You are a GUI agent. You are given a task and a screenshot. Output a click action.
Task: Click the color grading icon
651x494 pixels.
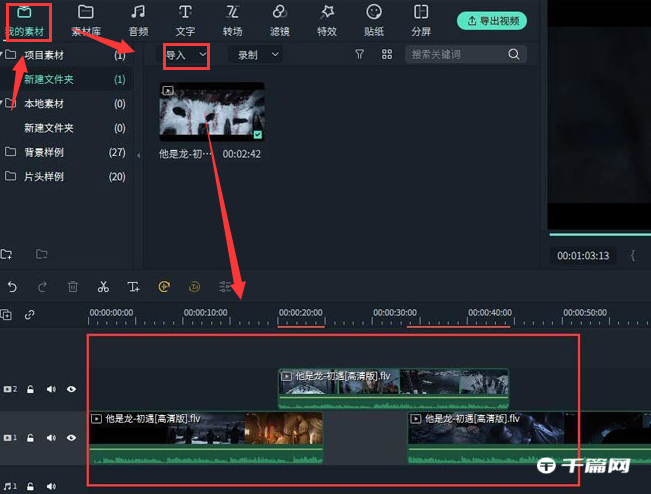pos(194,286)
